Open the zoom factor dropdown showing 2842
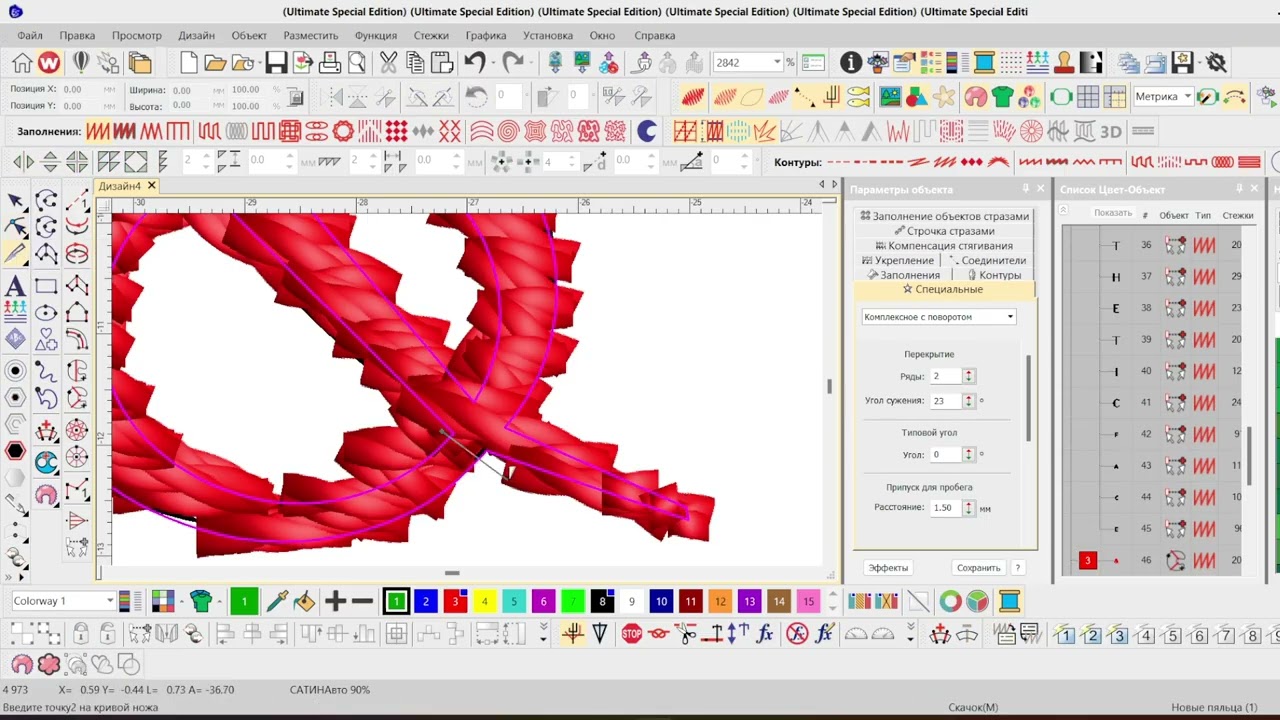 coord(777,62)
